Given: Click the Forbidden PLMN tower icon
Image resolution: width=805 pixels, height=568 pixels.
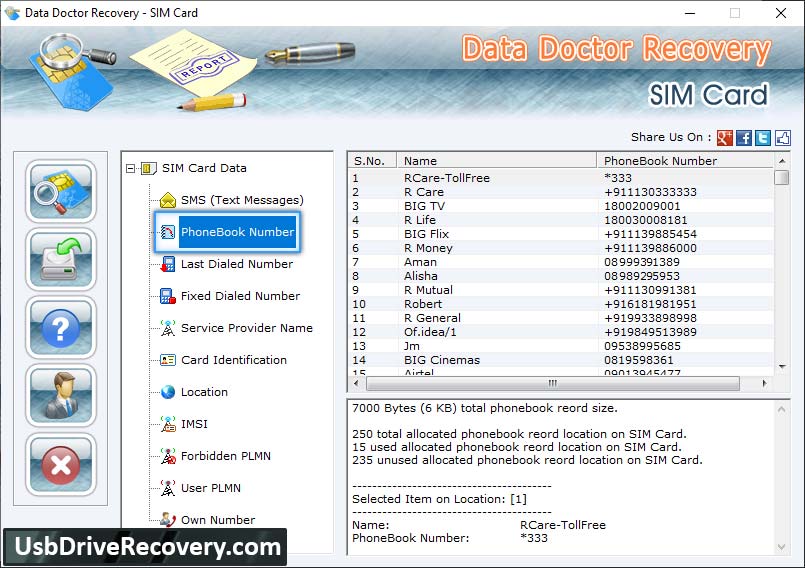Looking at the screenshot, I should (x=168, y=456).
